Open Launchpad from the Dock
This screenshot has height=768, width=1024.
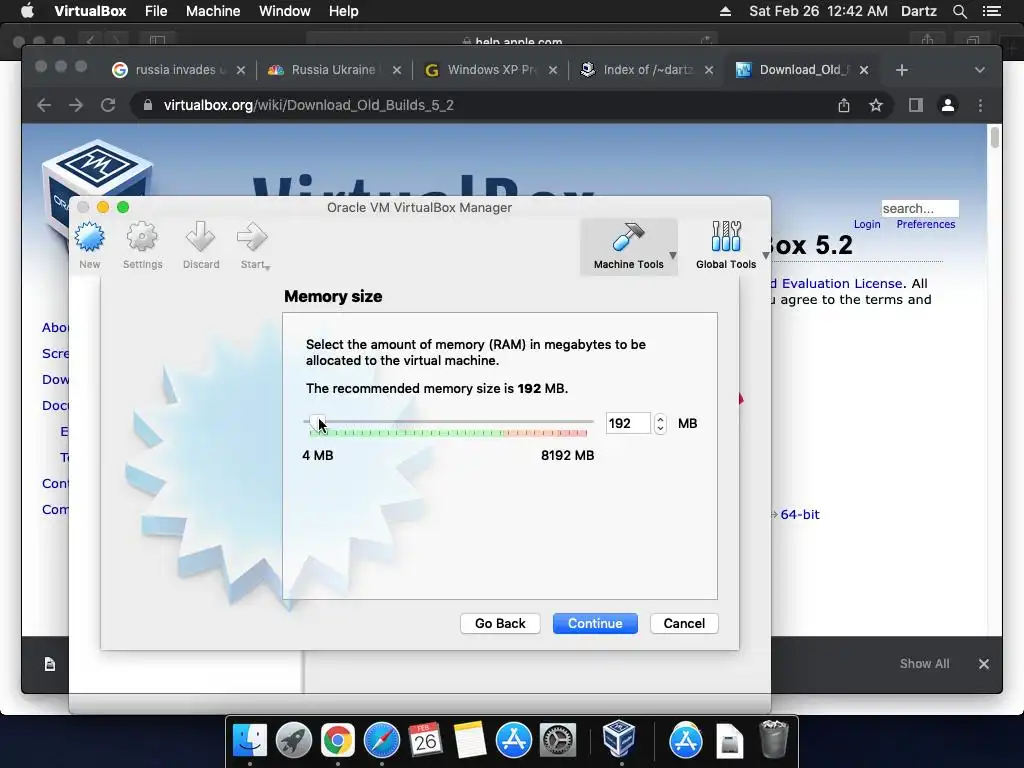pyautogui.click(x=293, y=740)
